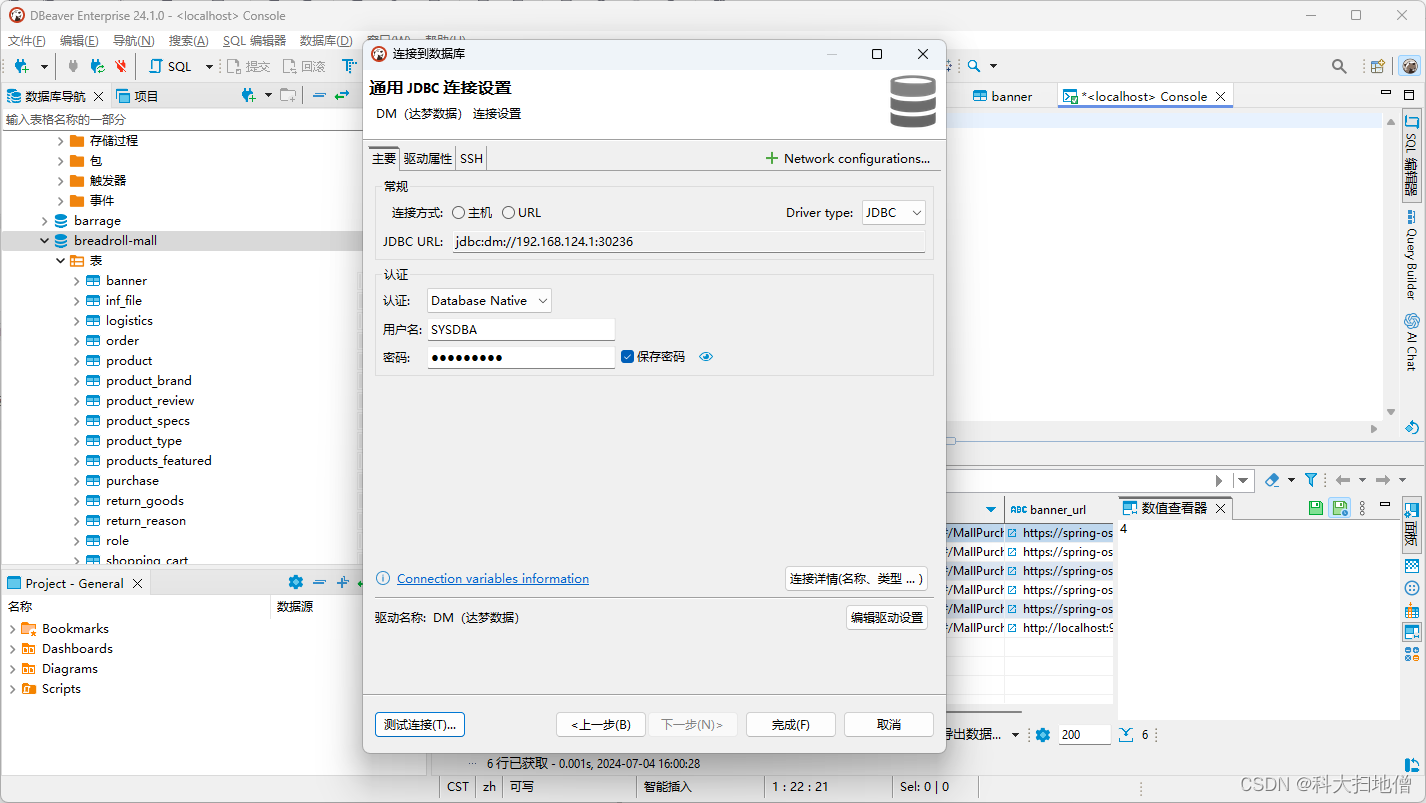
Task: Select the products_featured table
Action: point(159,461)
